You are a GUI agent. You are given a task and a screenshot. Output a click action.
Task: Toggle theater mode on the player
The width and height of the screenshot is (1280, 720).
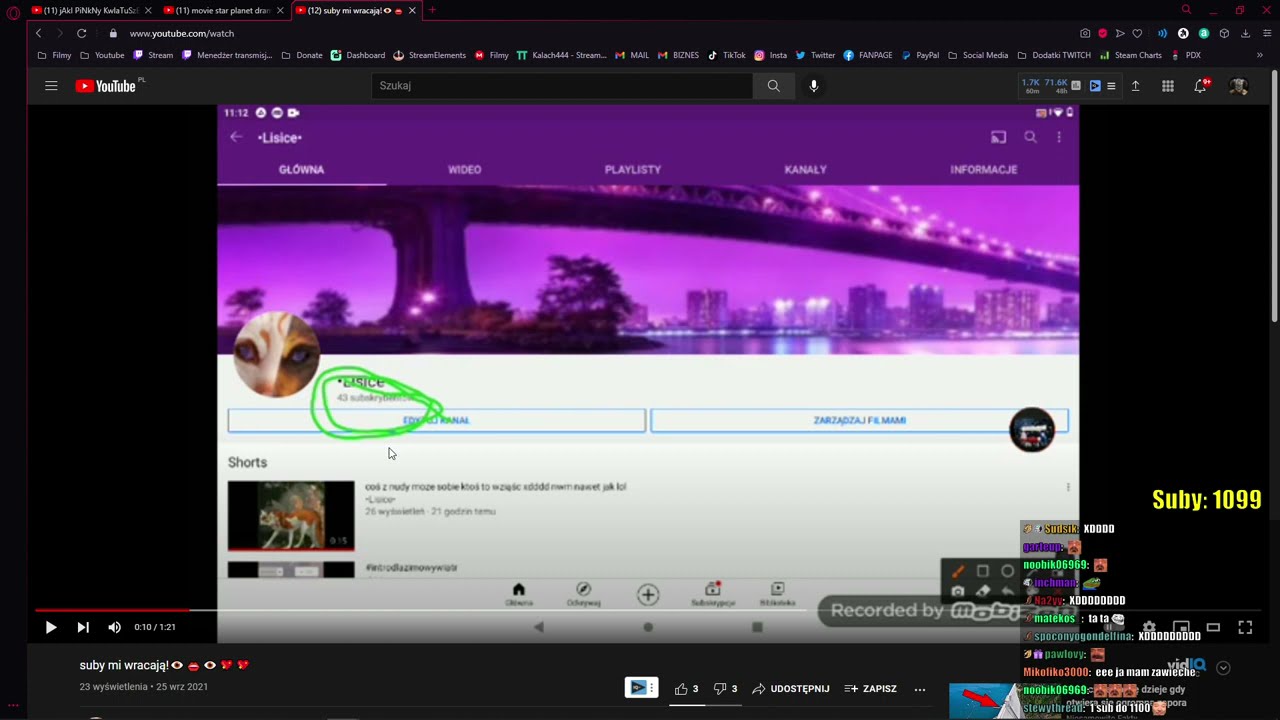pyautogui.click(x=1213, y=627)
